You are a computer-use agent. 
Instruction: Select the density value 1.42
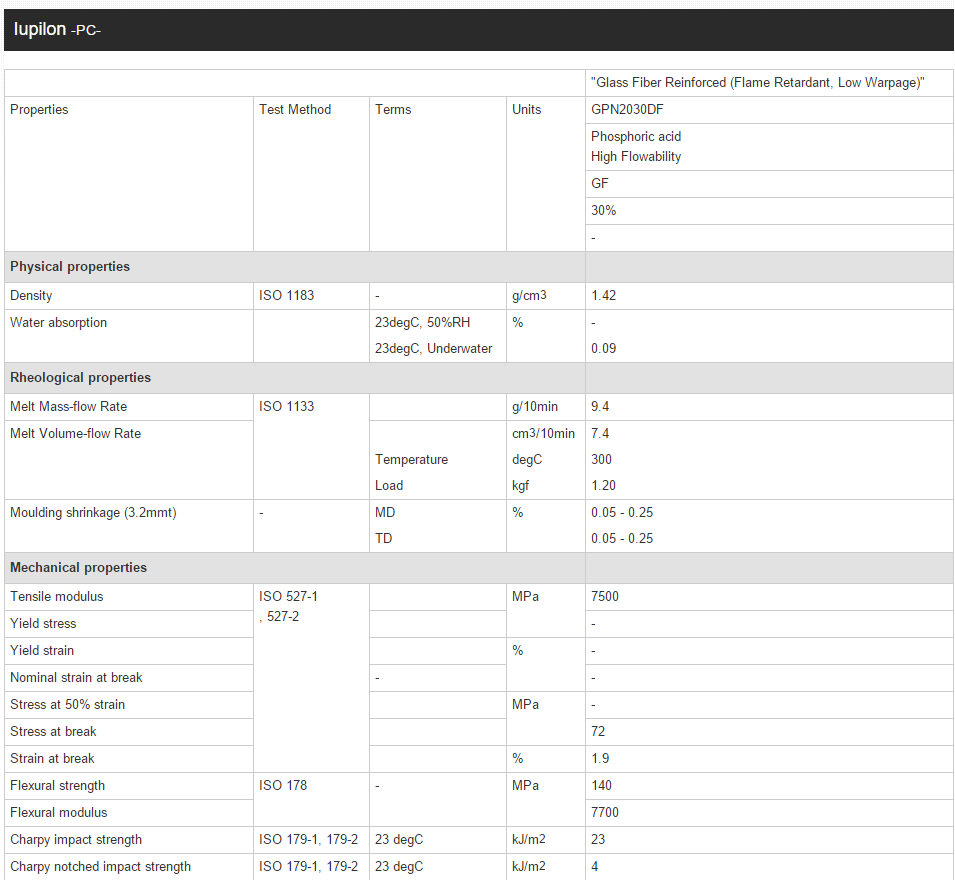603,295
